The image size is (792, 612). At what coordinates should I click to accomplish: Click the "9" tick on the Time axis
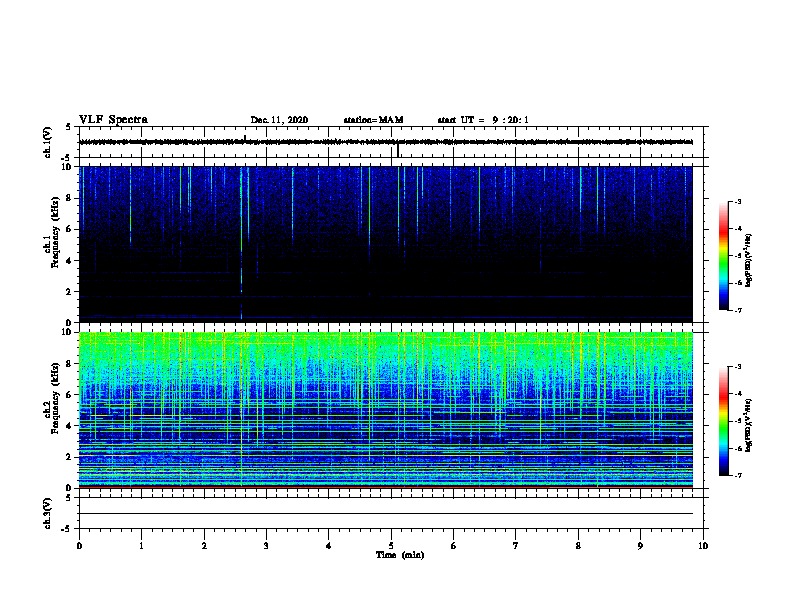(640, 546)
